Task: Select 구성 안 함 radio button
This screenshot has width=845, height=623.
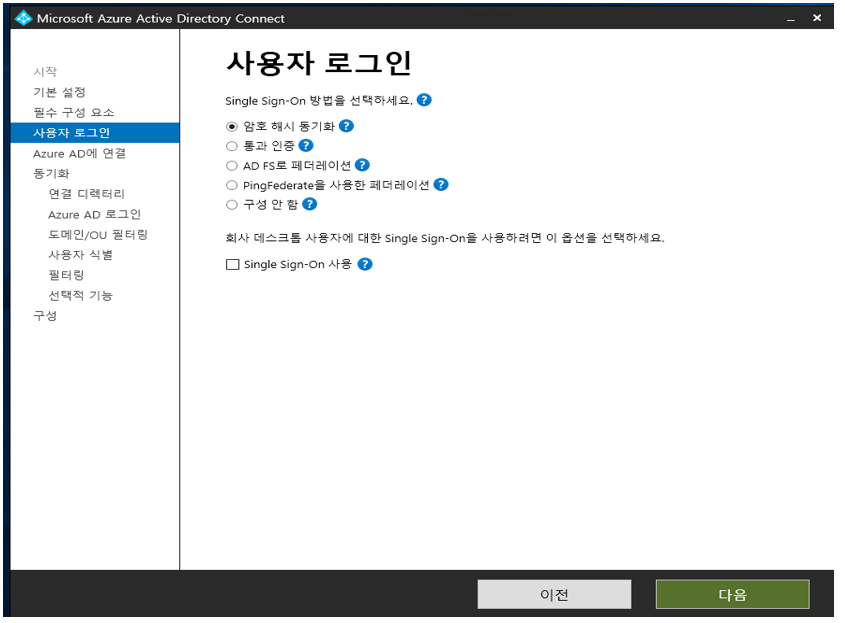Action: pyautogui.click(x=232, y=205)
